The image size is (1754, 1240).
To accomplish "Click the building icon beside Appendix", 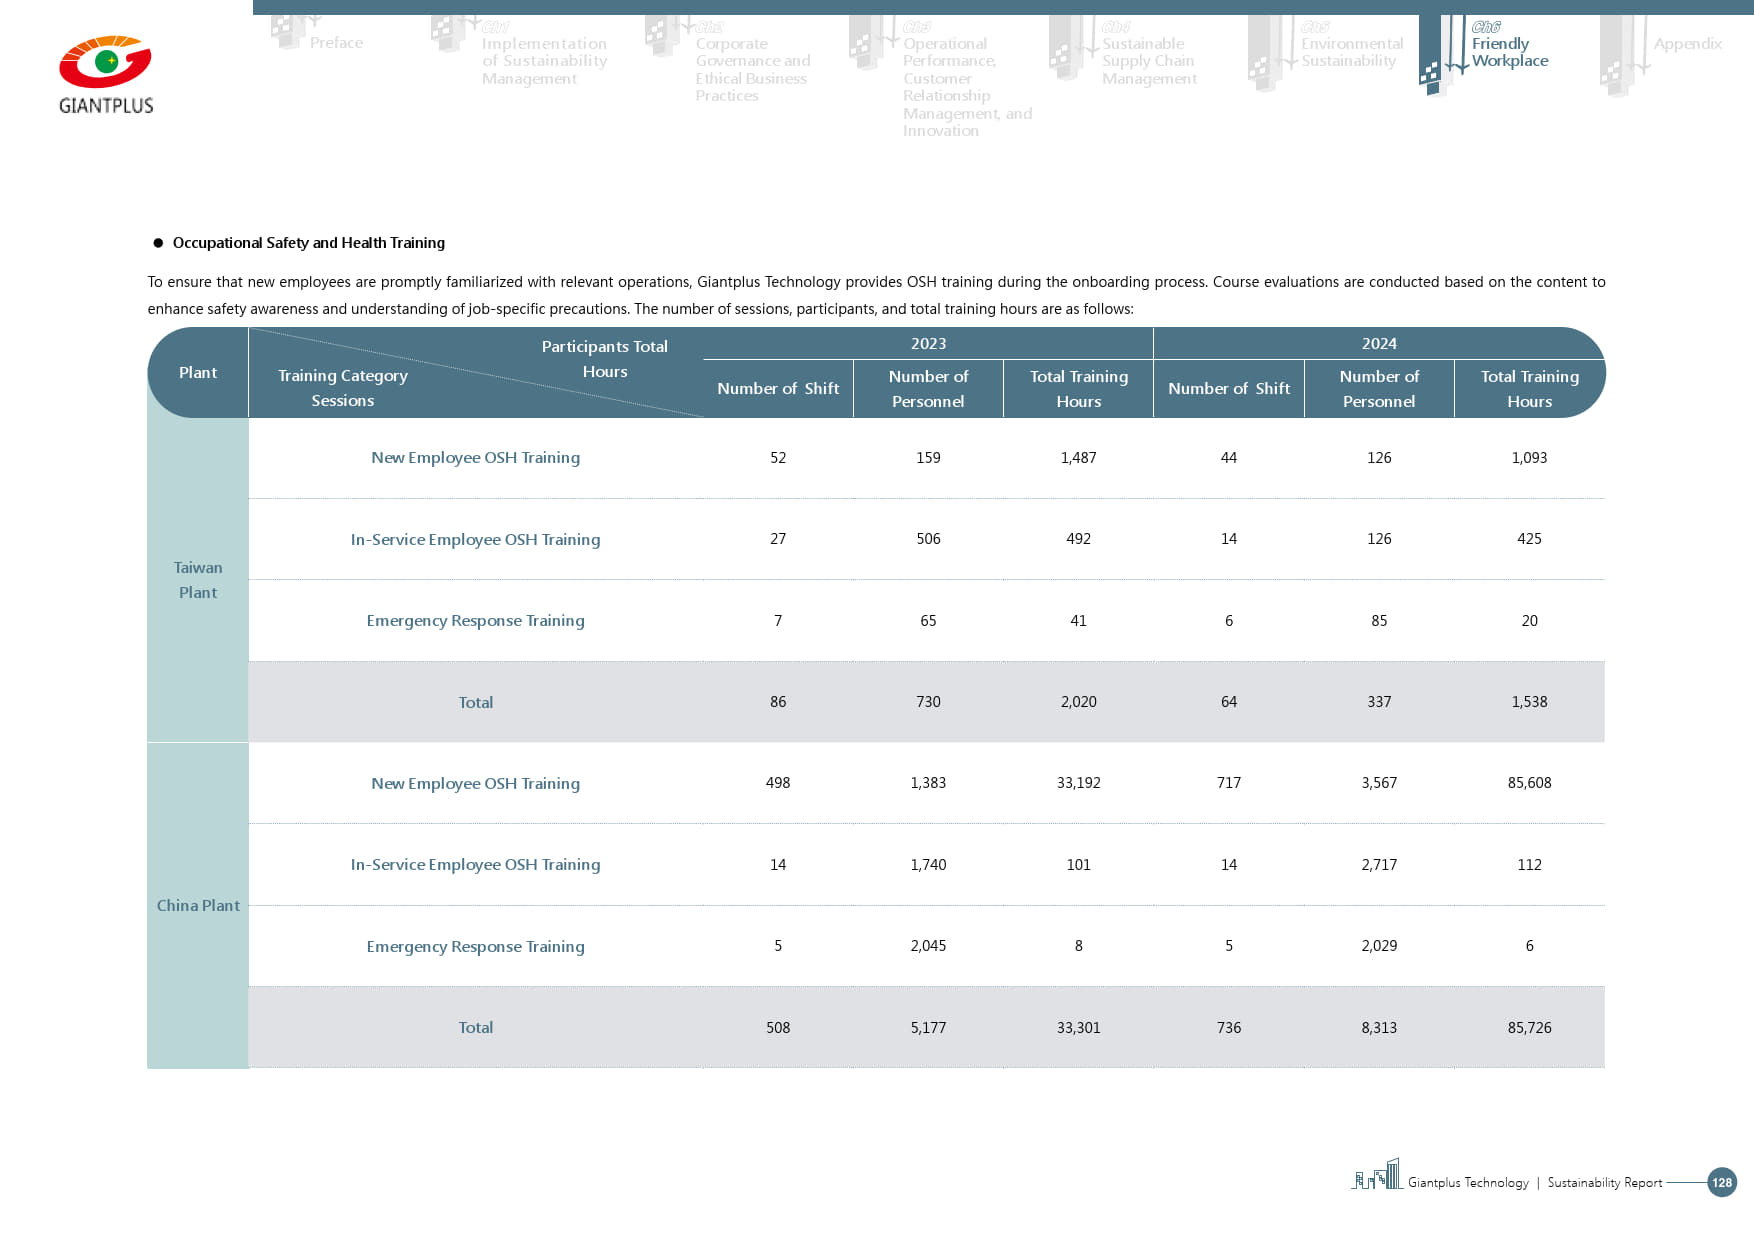I will (x=1618, y=56).
